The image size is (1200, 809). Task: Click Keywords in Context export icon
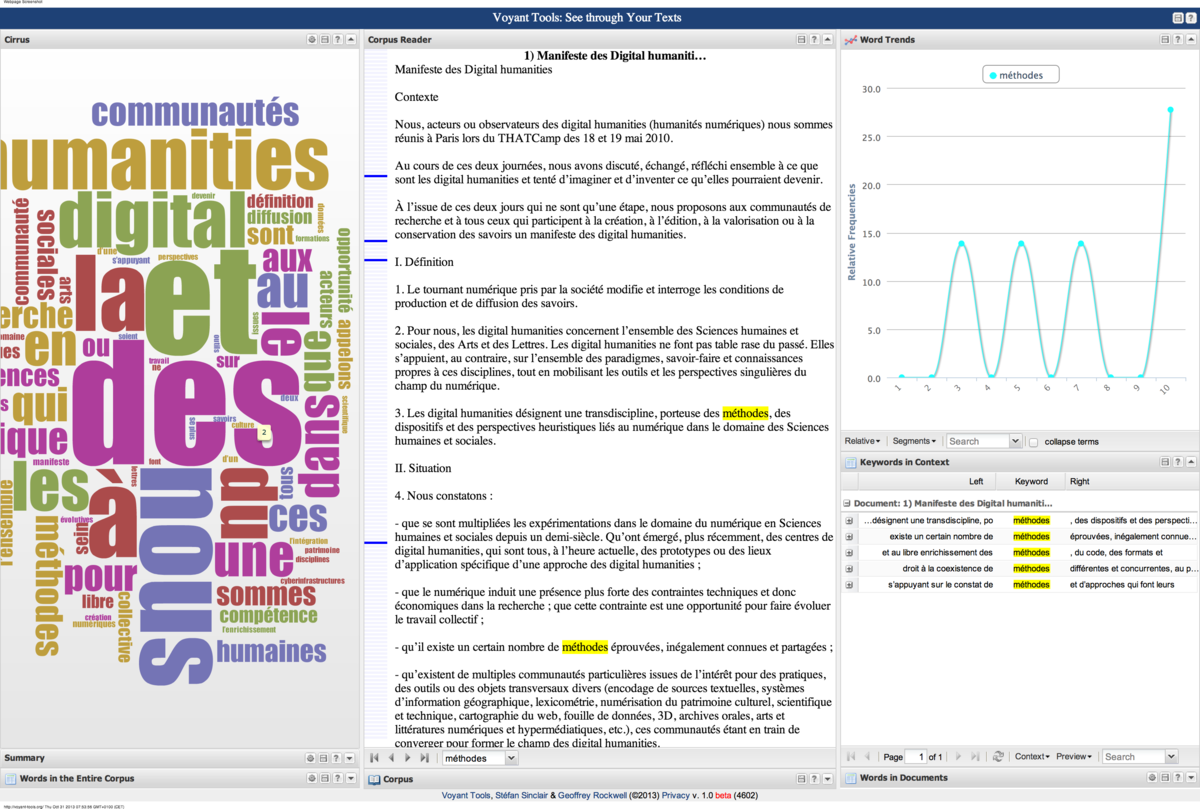pyautogui.click(x=1165, y=462)
